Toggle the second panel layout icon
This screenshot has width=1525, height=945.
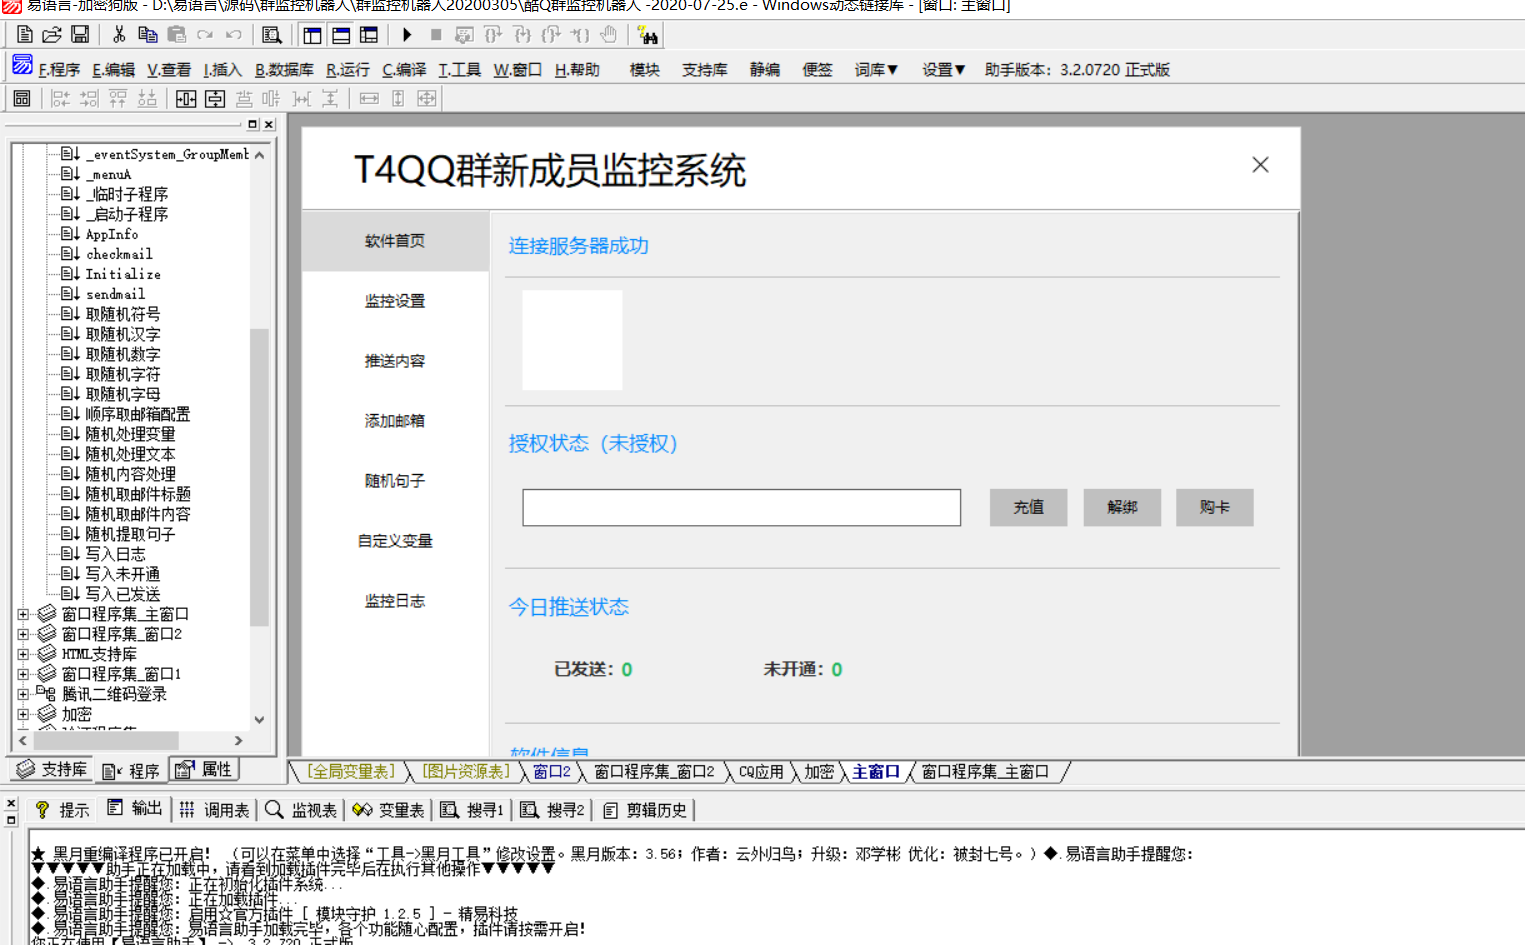click(341, 35)
